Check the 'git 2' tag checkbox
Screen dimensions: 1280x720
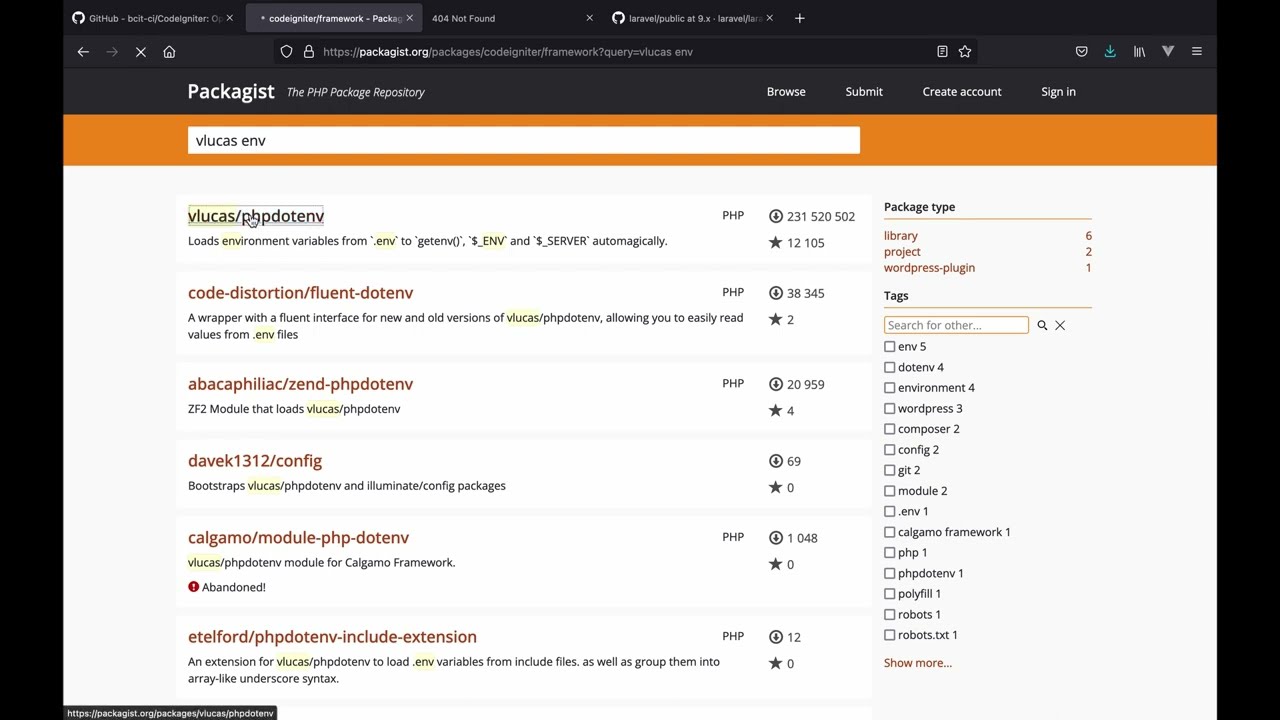coord(890,470)
